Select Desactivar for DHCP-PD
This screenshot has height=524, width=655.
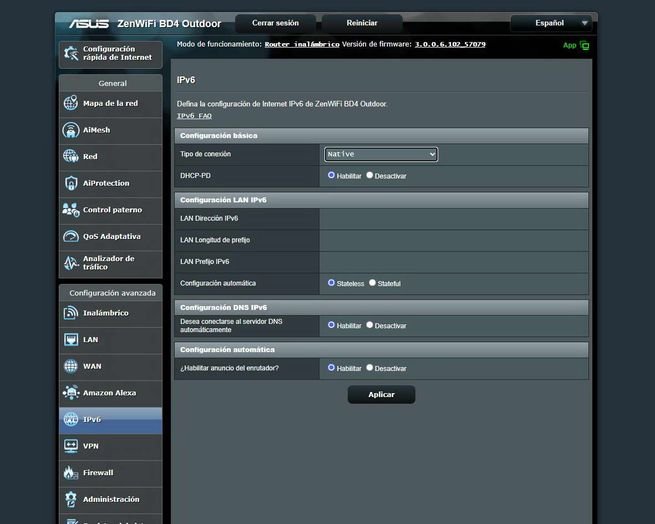tap(370, 175)
